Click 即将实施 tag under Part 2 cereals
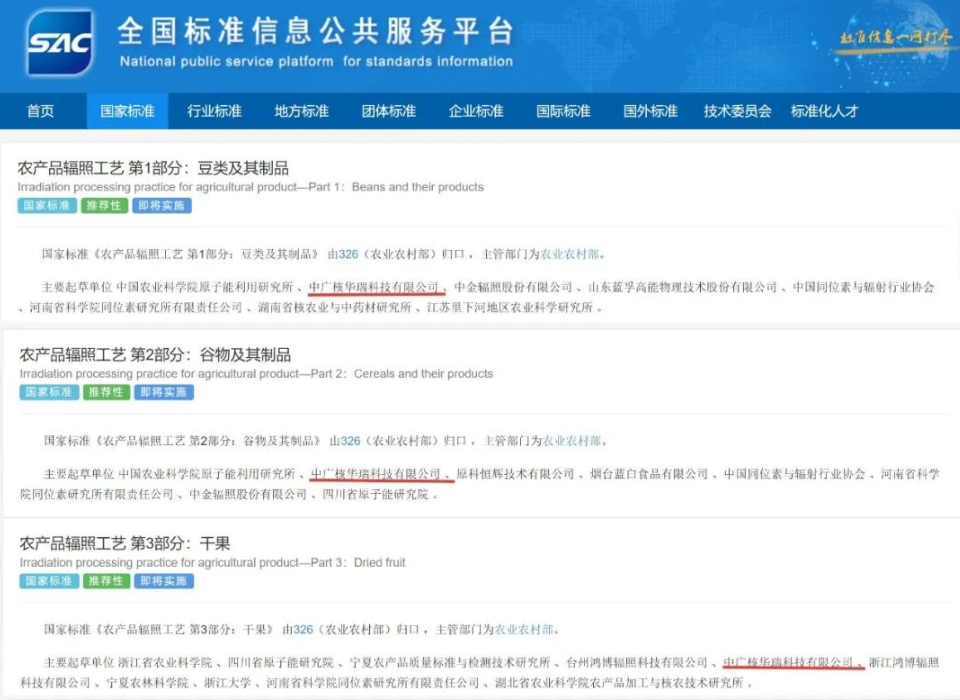Screen dimensions: 960x700 pyautogui.click(x=163, y=393)
